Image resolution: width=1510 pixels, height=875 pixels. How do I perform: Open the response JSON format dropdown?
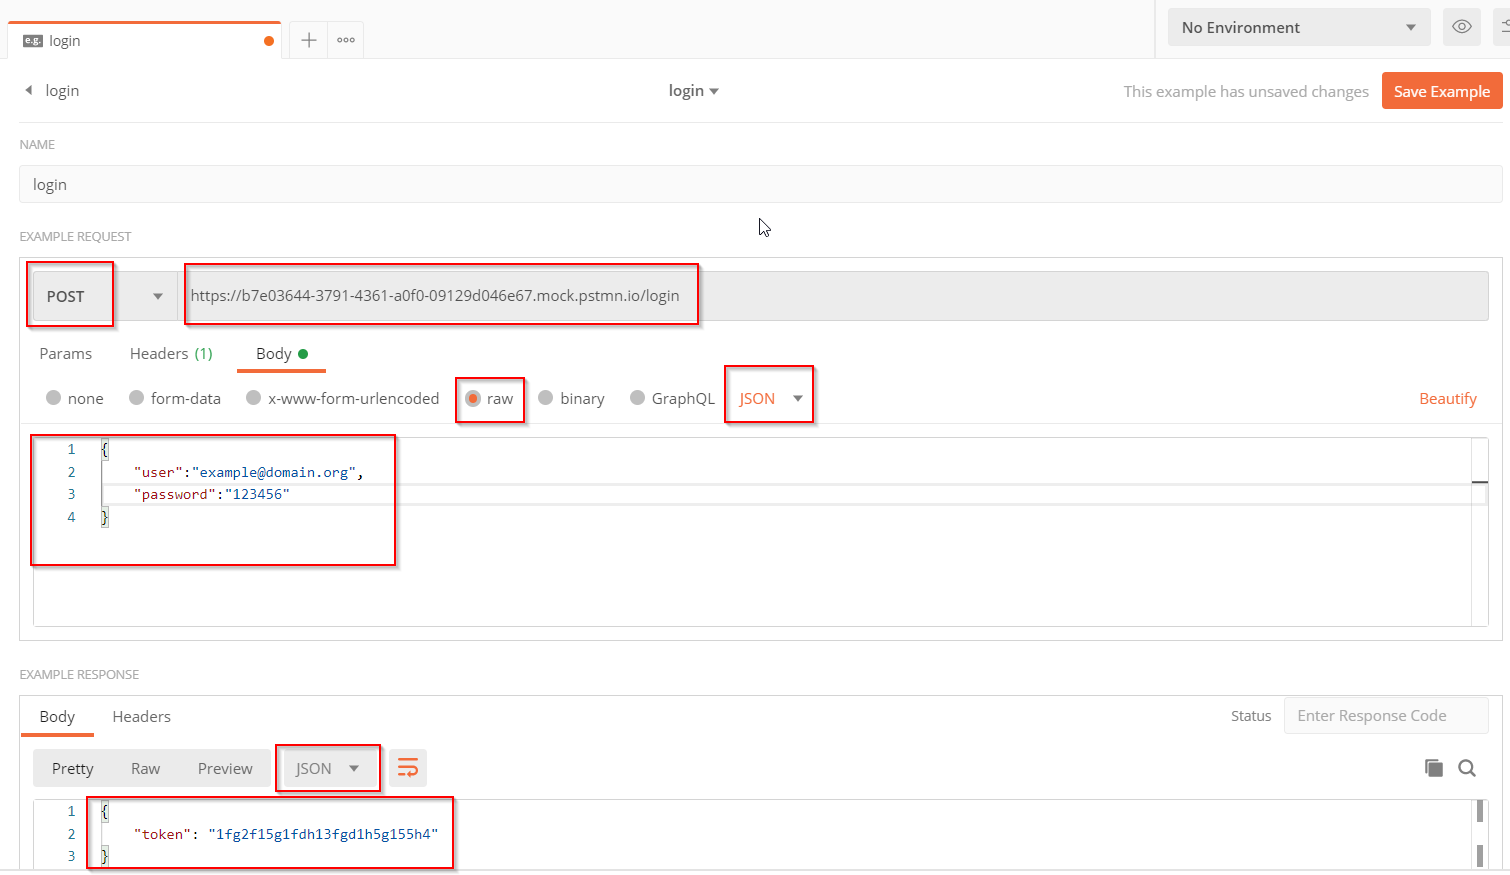pyautogui.click(x=327, y=768)
